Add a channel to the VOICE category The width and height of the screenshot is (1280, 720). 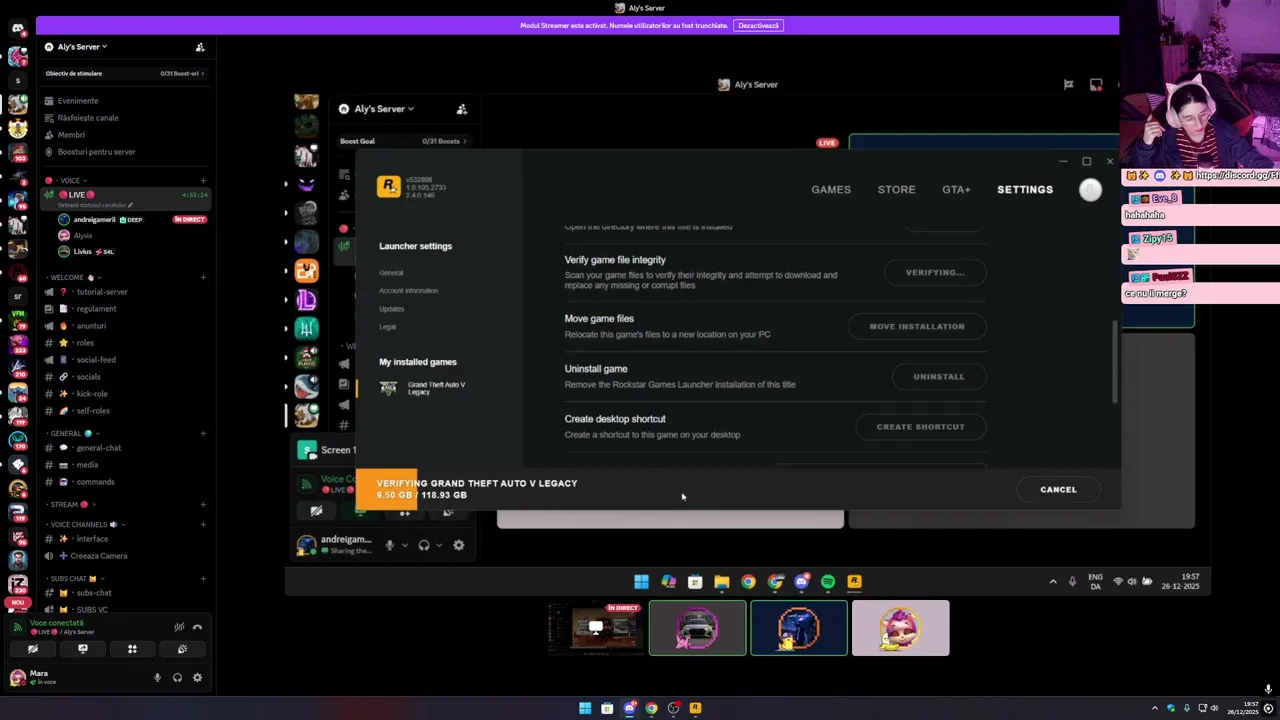[x=203, y=181]
